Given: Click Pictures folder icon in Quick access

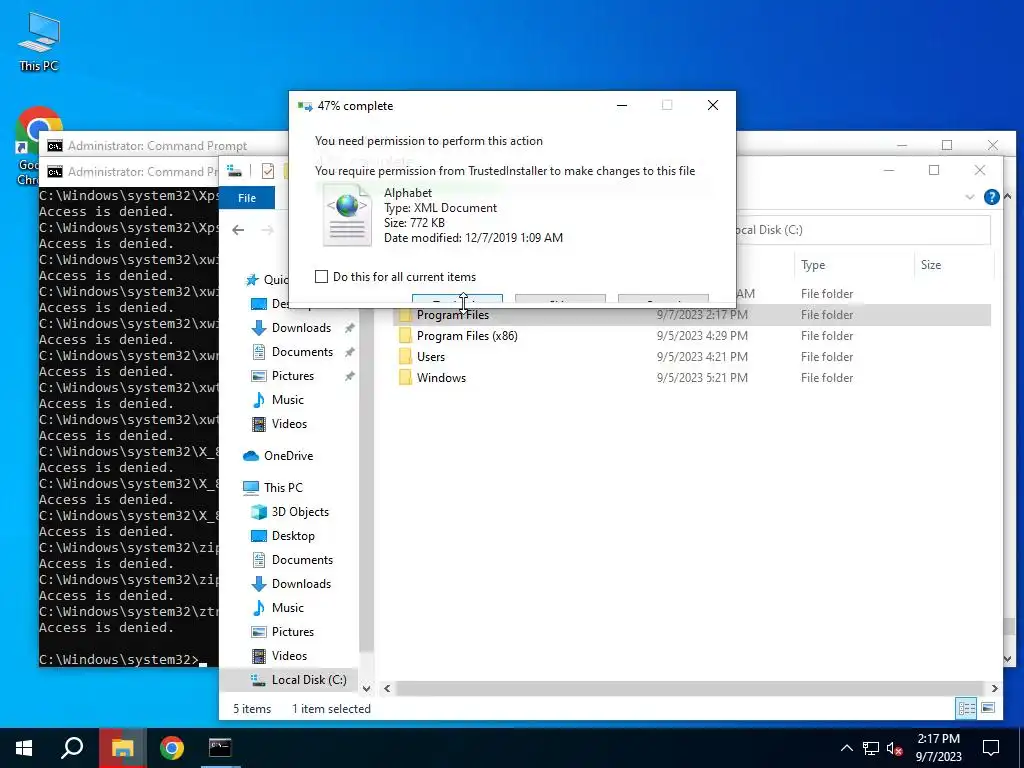Looking at the screenshot, I should (x=259, y=376).
